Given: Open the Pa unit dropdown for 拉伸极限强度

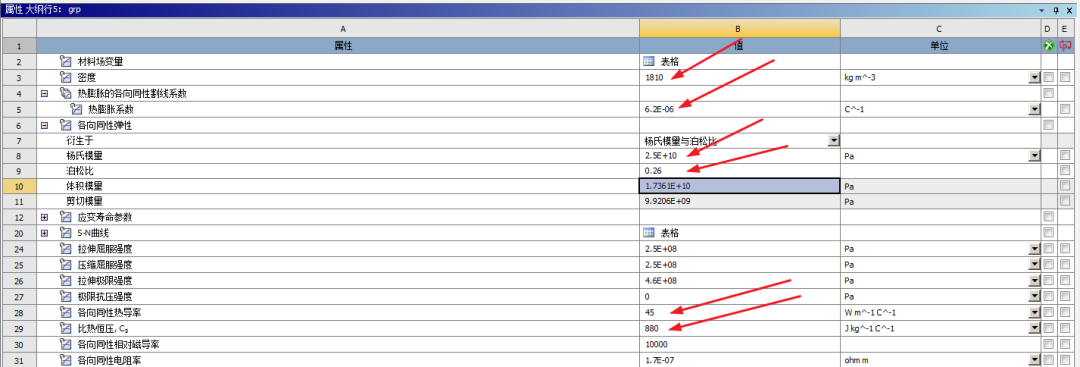Looking at the screenshot, I should (x=1034, y=280).
